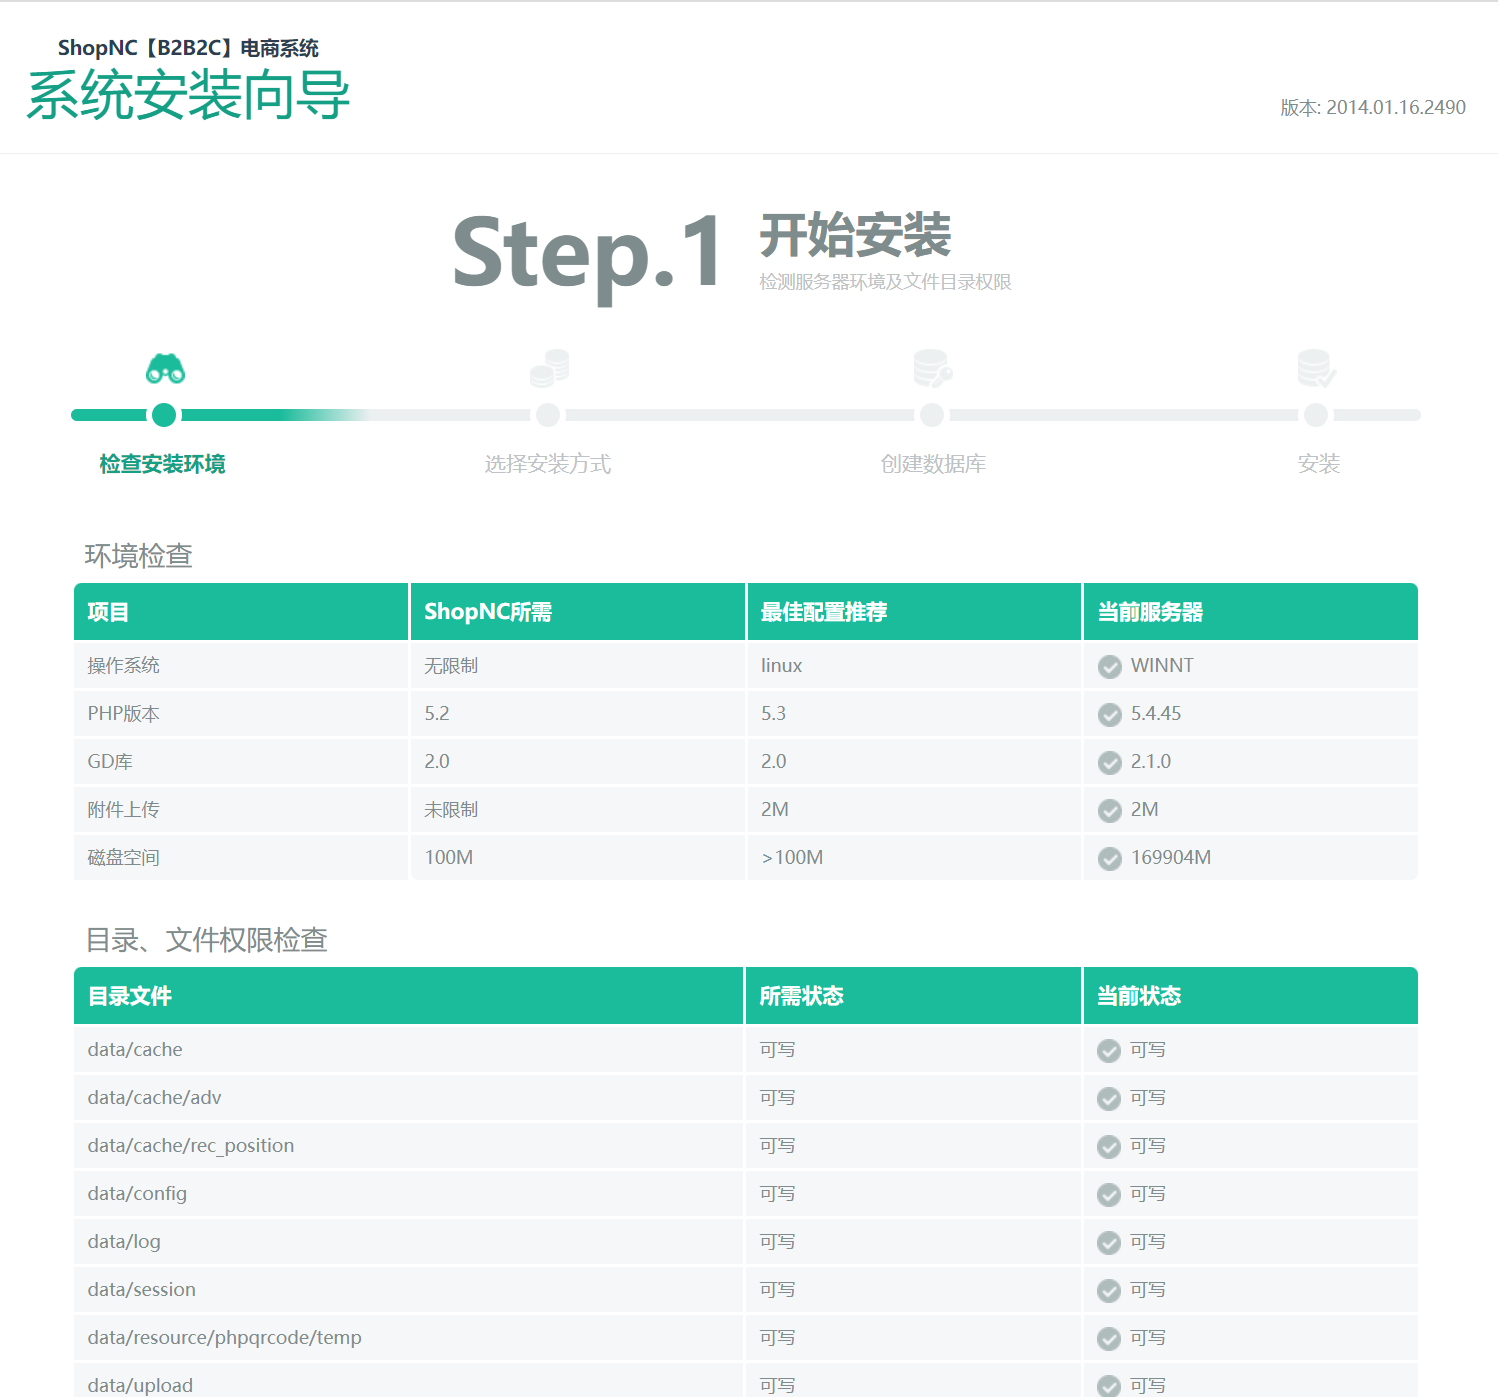
Task: Click the ShopNC【B2B2C】电商系统 heading text
Action: tap(188, 48)
